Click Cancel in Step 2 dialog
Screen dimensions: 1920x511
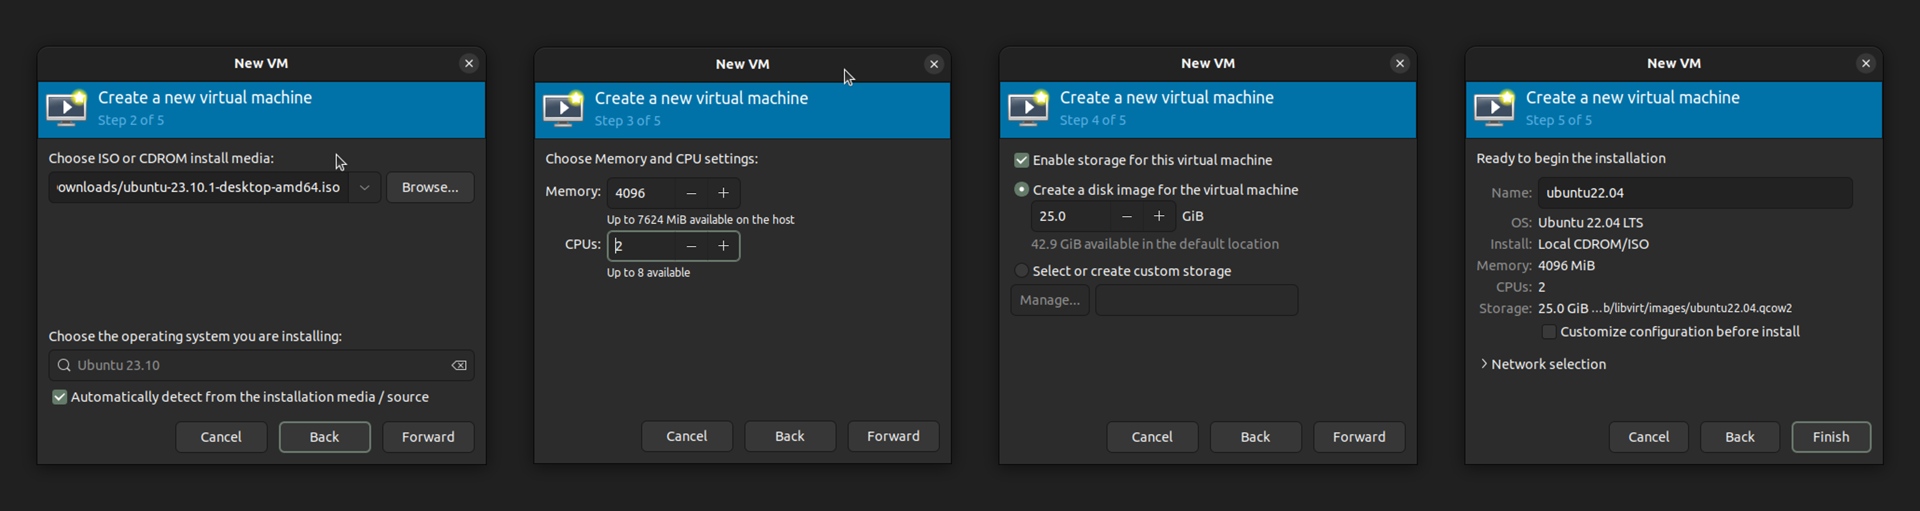tap(221, 437)
